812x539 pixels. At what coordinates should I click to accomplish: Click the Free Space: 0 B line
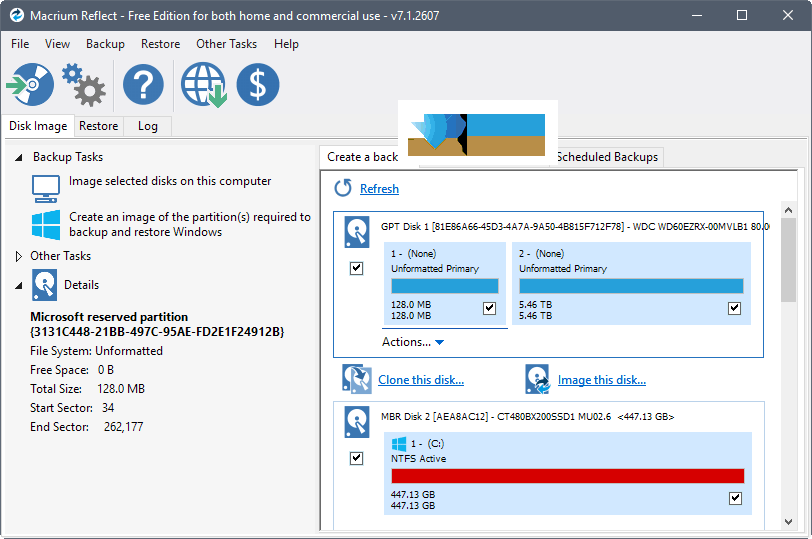pos(72,370)
